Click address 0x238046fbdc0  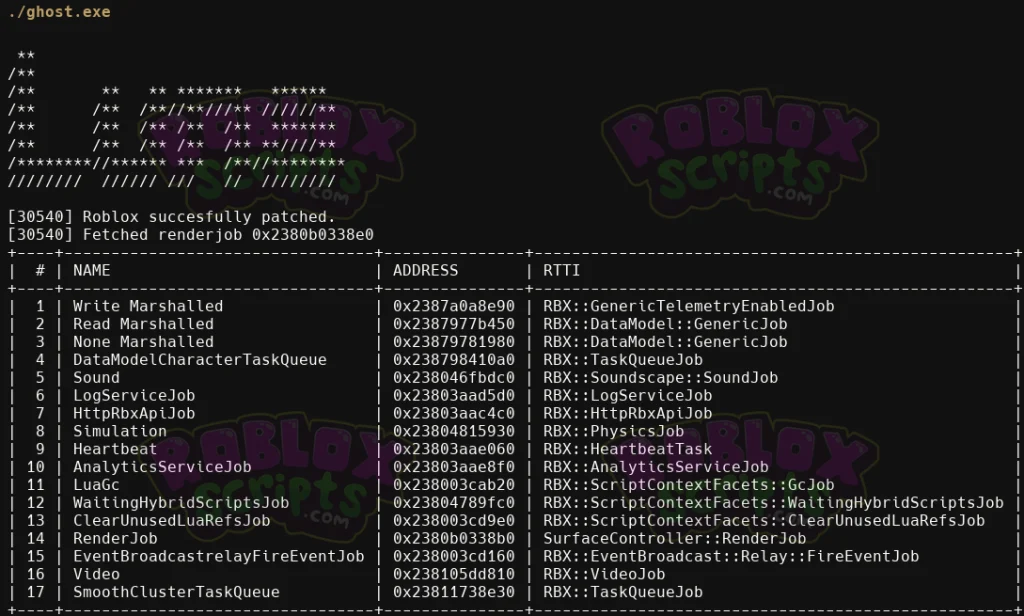pos(453,378)
